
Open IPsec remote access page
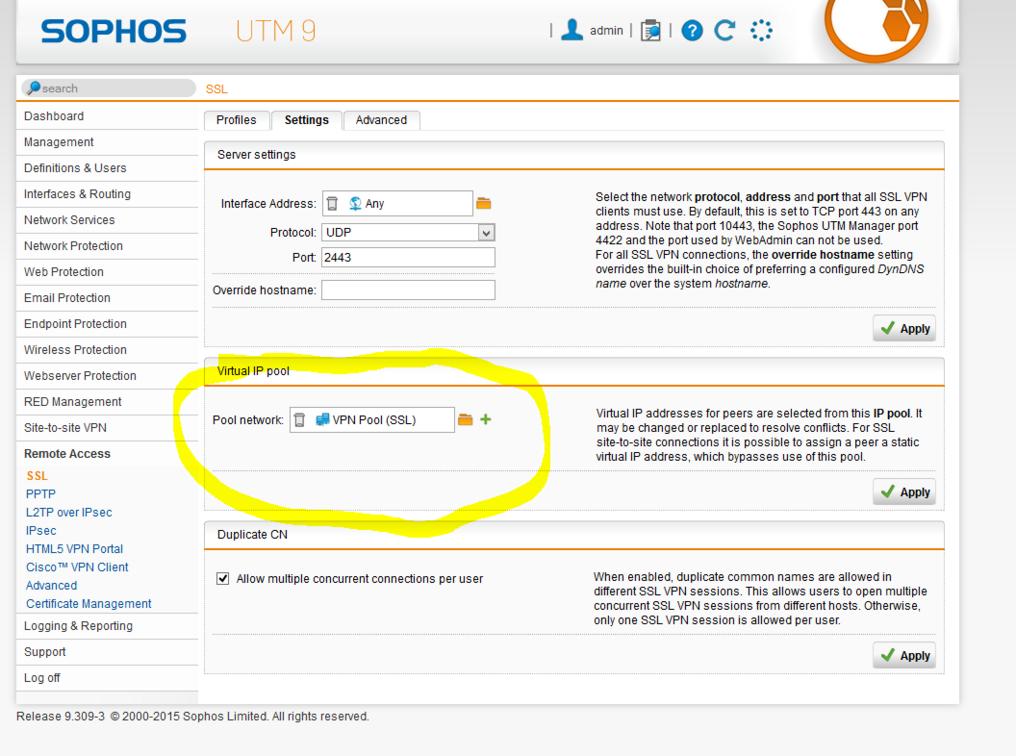click(x=41, y=530)
